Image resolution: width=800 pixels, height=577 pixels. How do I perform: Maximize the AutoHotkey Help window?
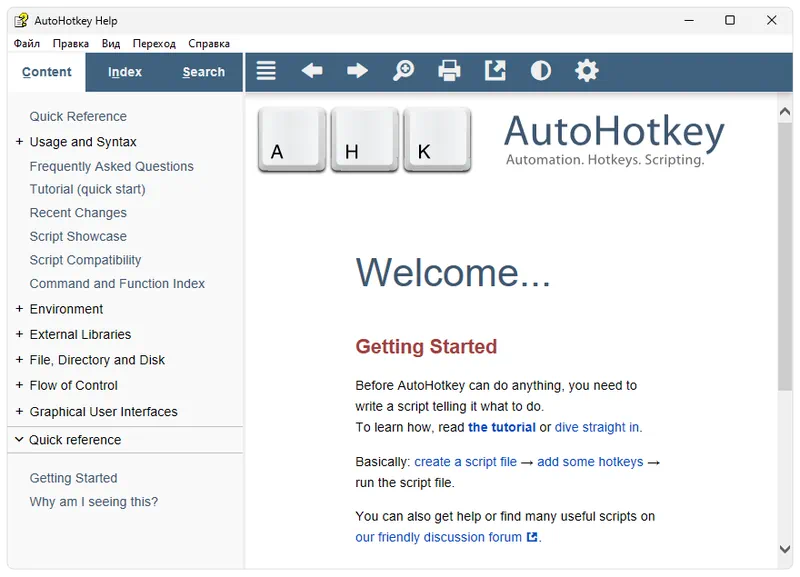(730, 20)
